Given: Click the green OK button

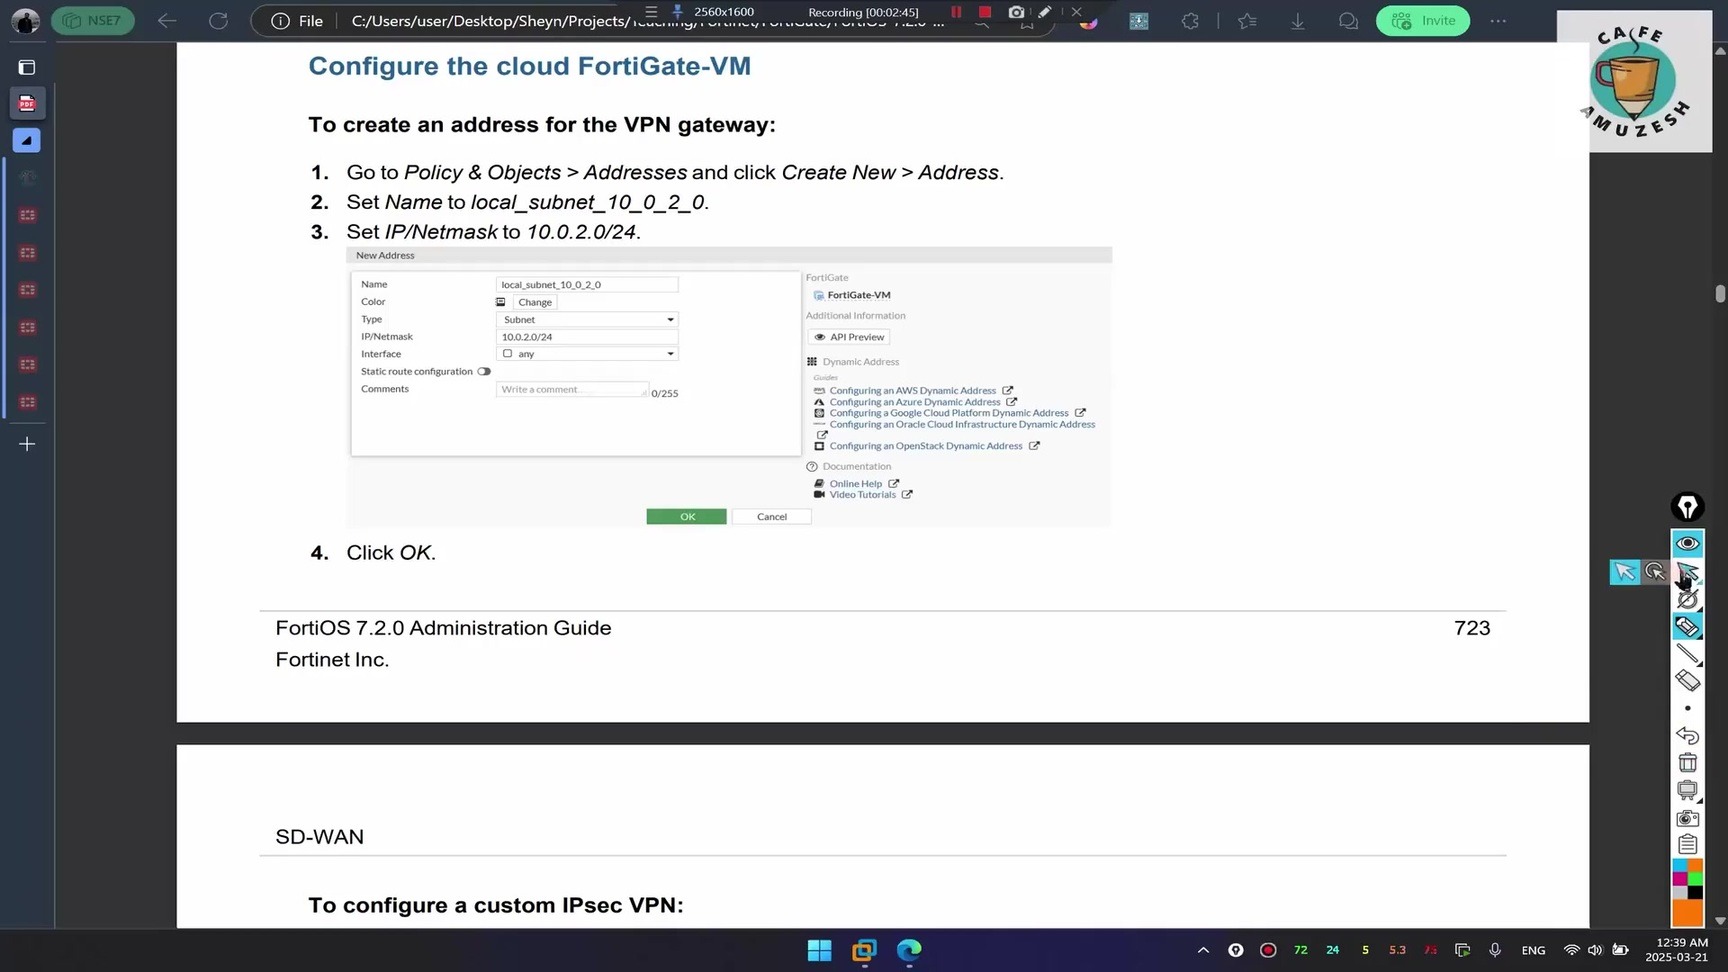Looking at the screenshot, I should tap(687, 517).
